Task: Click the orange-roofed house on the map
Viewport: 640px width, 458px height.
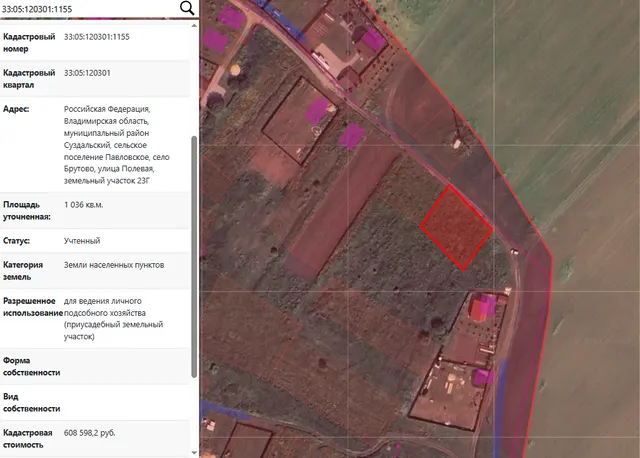Action: point(478,309)
